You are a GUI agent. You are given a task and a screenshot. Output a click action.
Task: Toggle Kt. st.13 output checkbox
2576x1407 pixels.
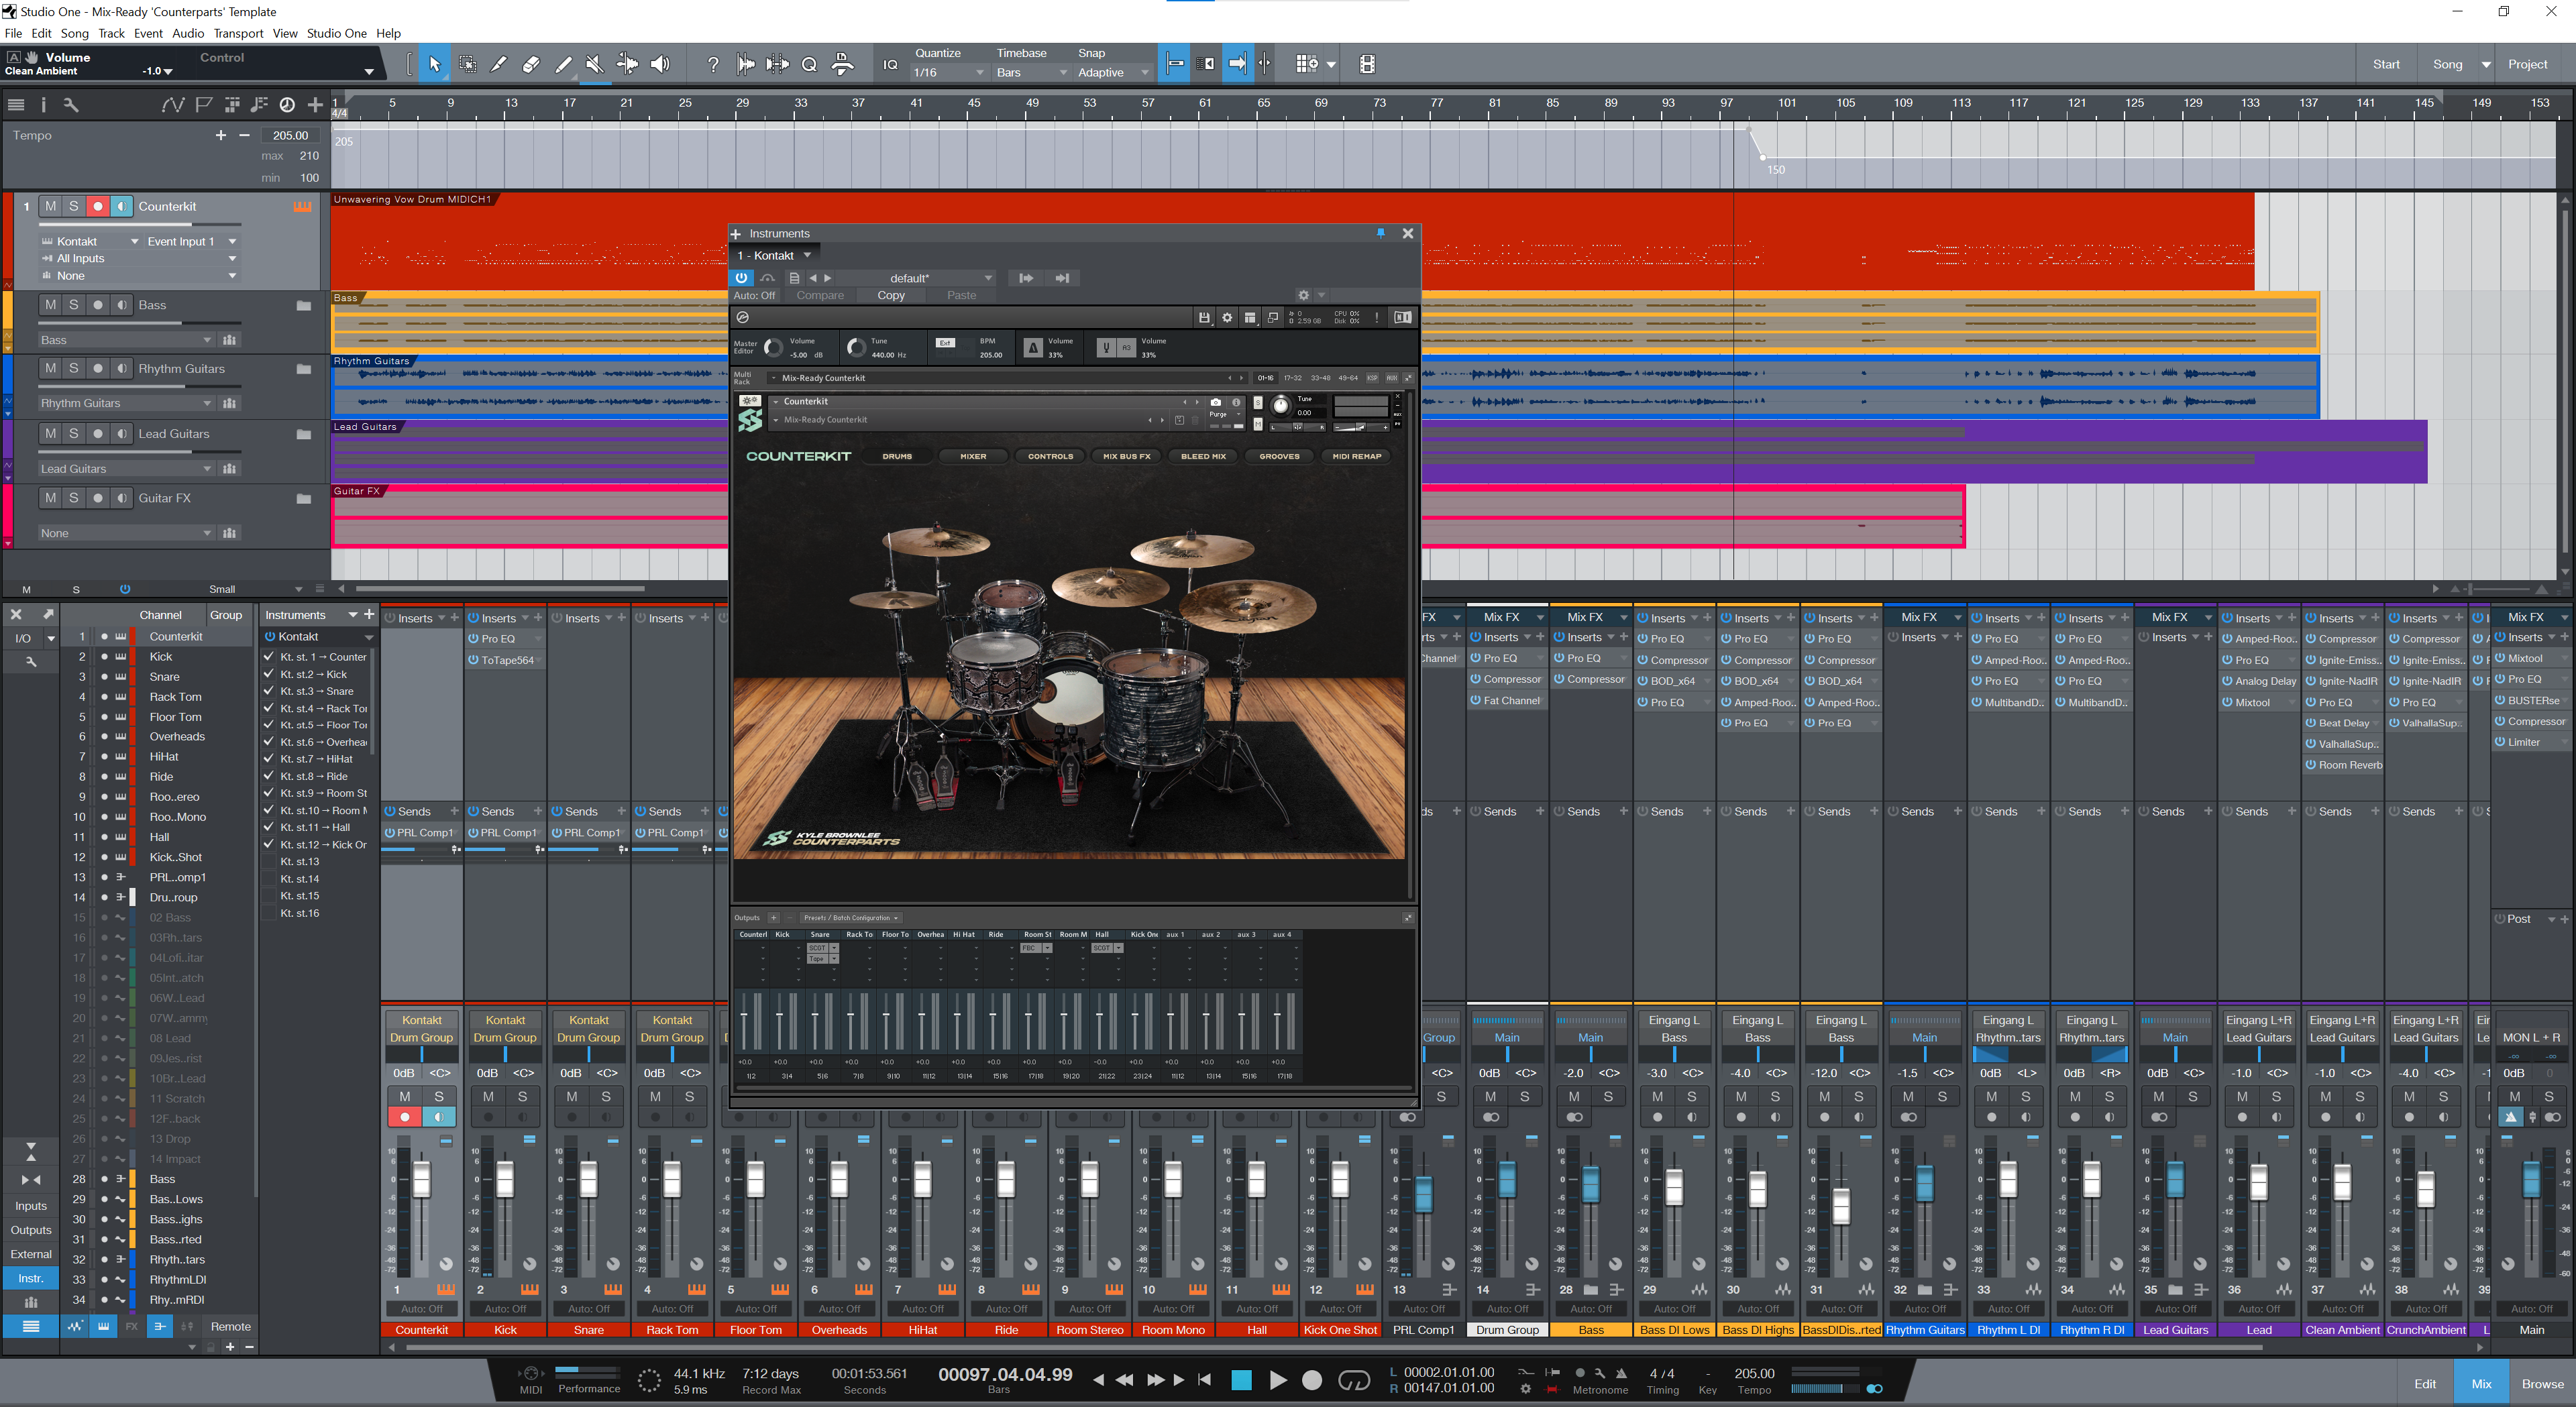[268, 862]
